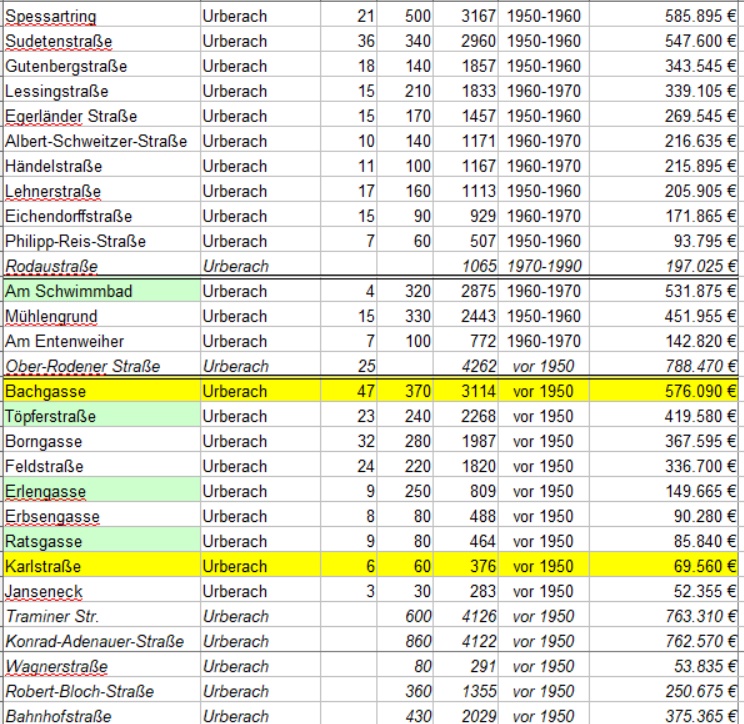Click the Töpferstraße street name cell

pos(100,416)
